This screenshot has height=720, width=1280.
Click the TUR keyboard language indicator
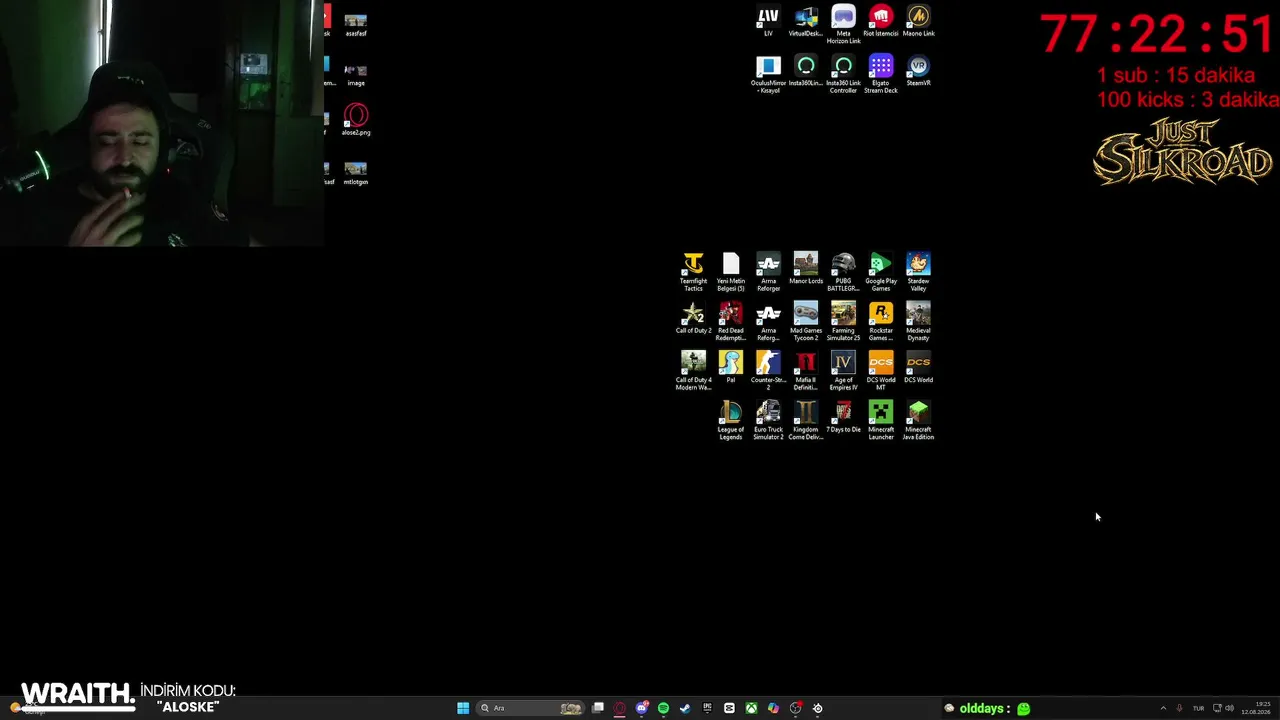tap(1198, 708)
